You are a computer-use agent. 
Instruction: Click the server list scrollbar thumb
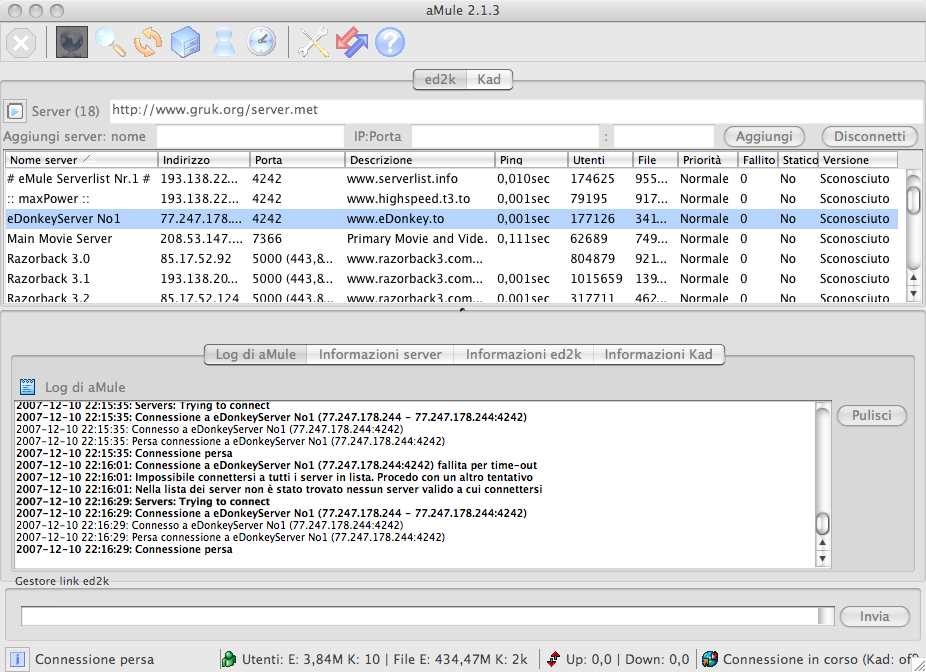tap(913, 199)
